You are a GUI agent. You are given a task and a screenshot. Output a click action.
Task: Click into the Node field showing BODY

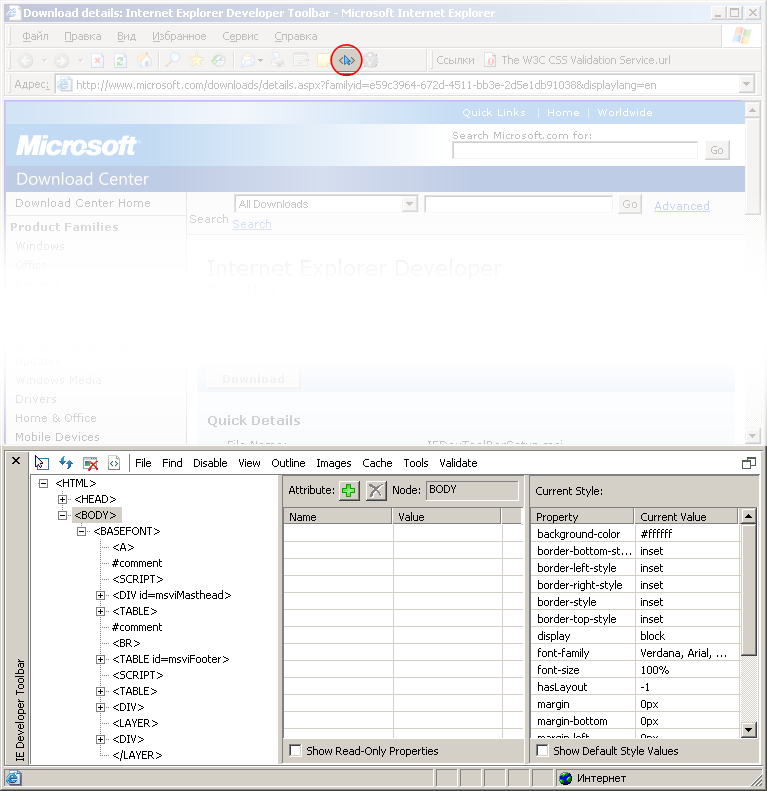472,490
